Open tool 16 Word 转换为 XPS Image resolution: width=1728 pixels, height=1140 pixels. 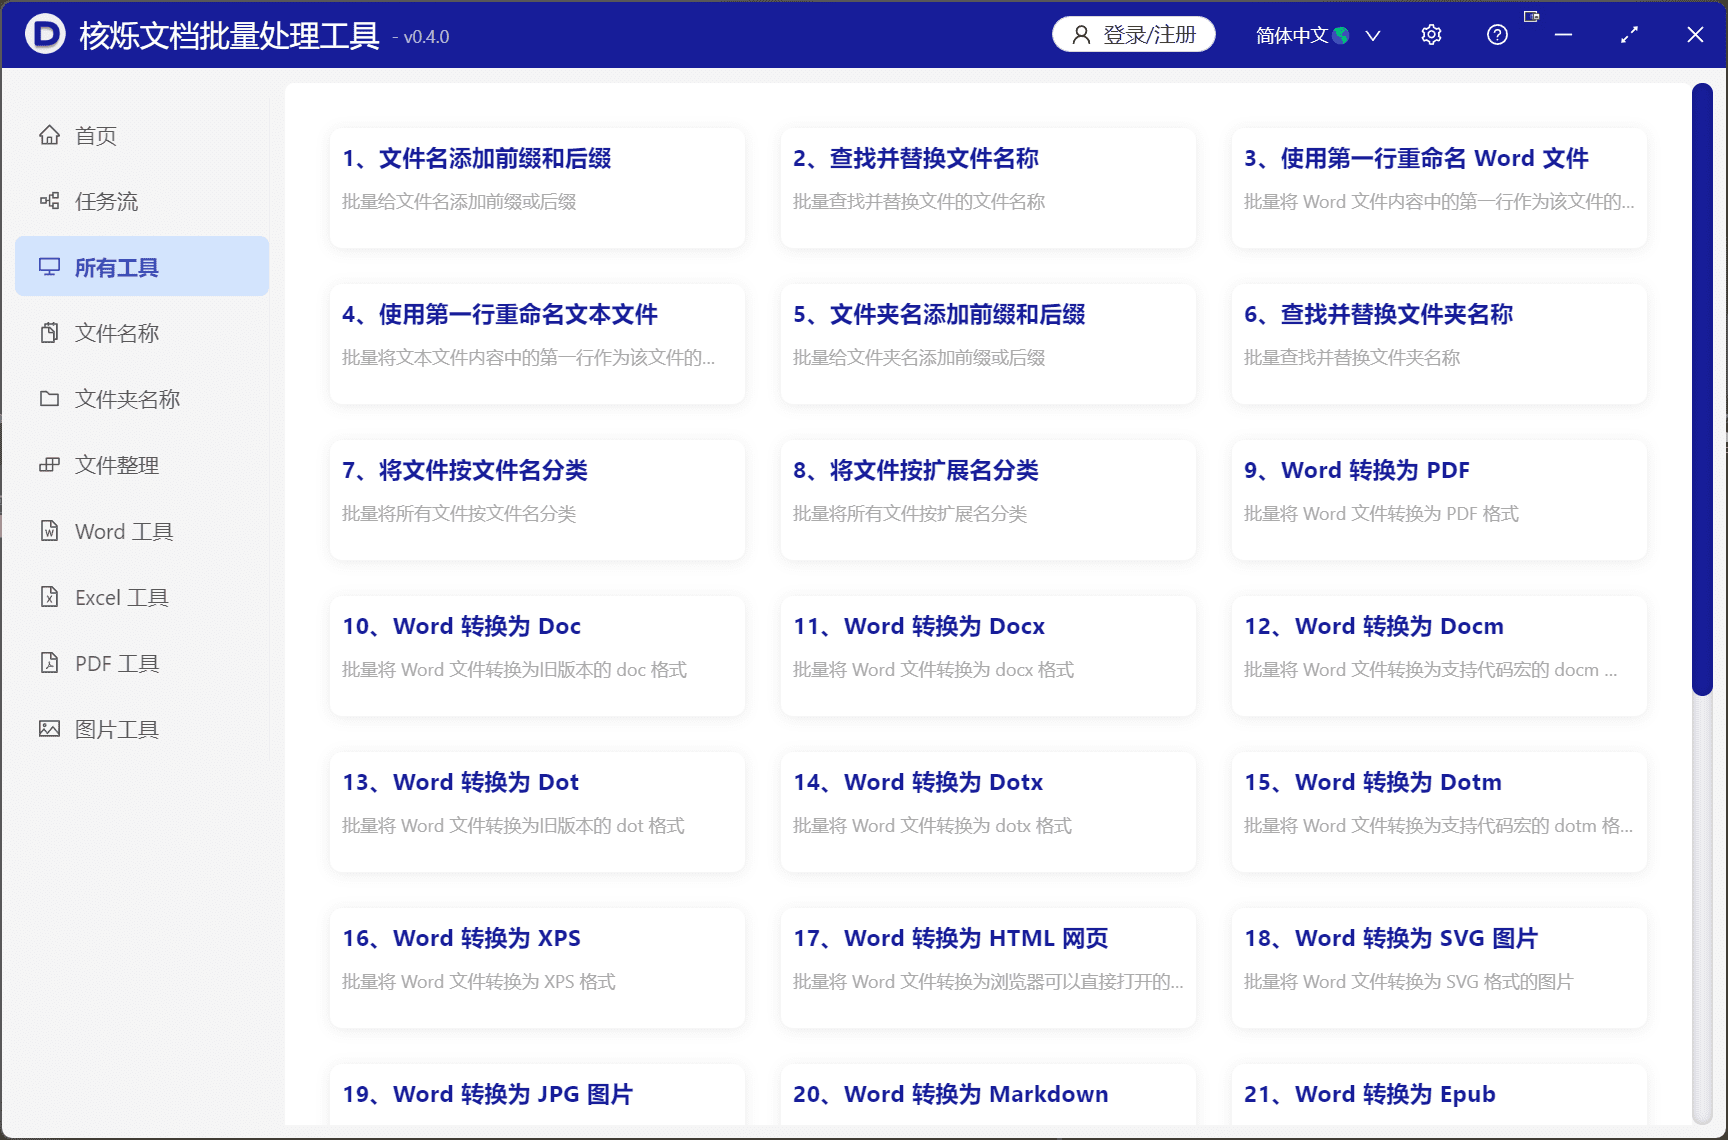pos(537,967)
